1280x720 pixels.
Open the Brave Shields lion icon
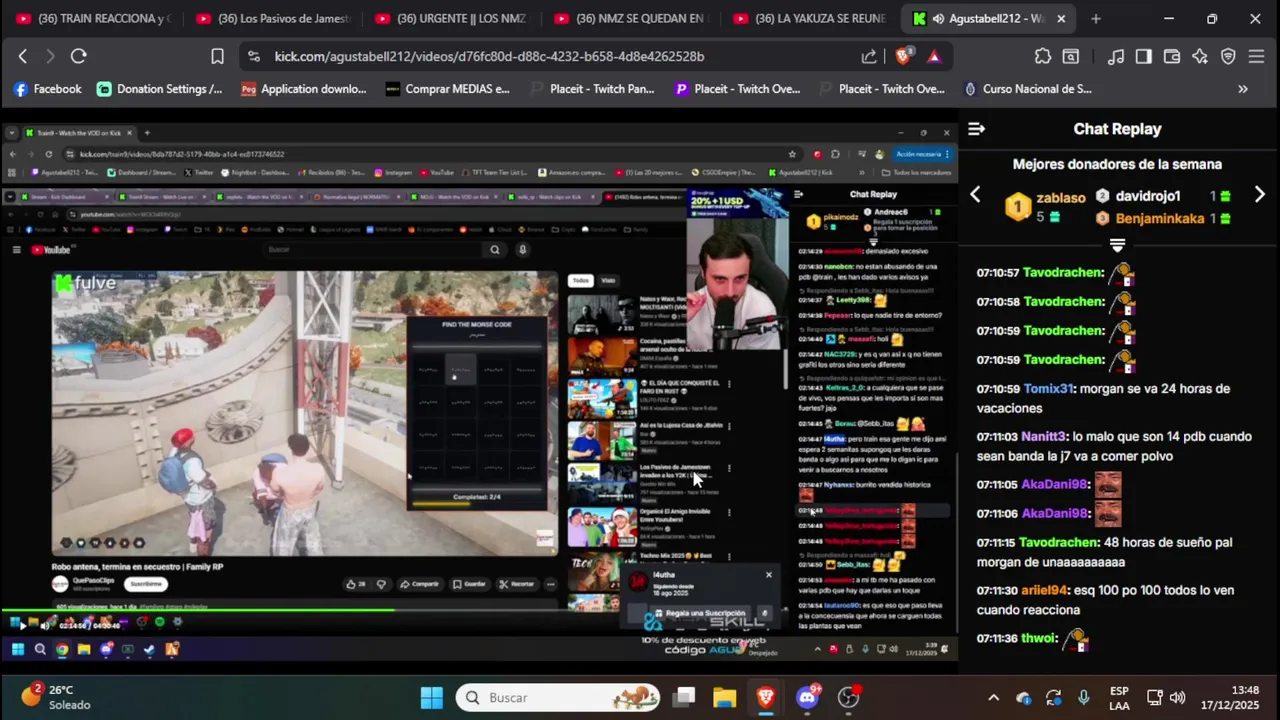[903, 57]
